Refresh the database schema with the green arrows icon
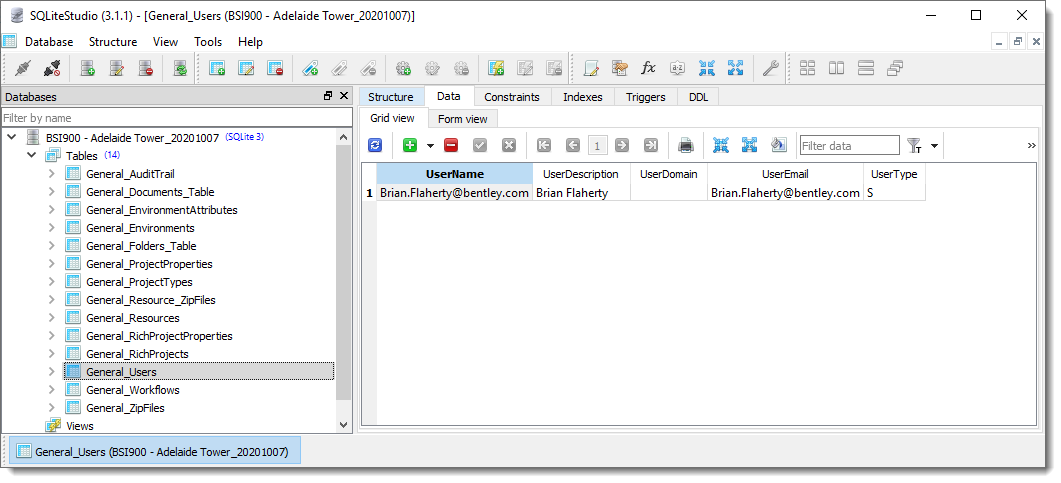 pyautogui.click(x=180, y=68)
